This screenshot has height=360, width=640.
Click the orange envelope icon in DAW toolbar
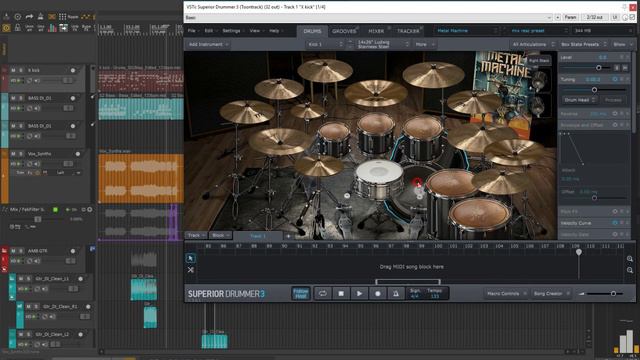[52, 17]
